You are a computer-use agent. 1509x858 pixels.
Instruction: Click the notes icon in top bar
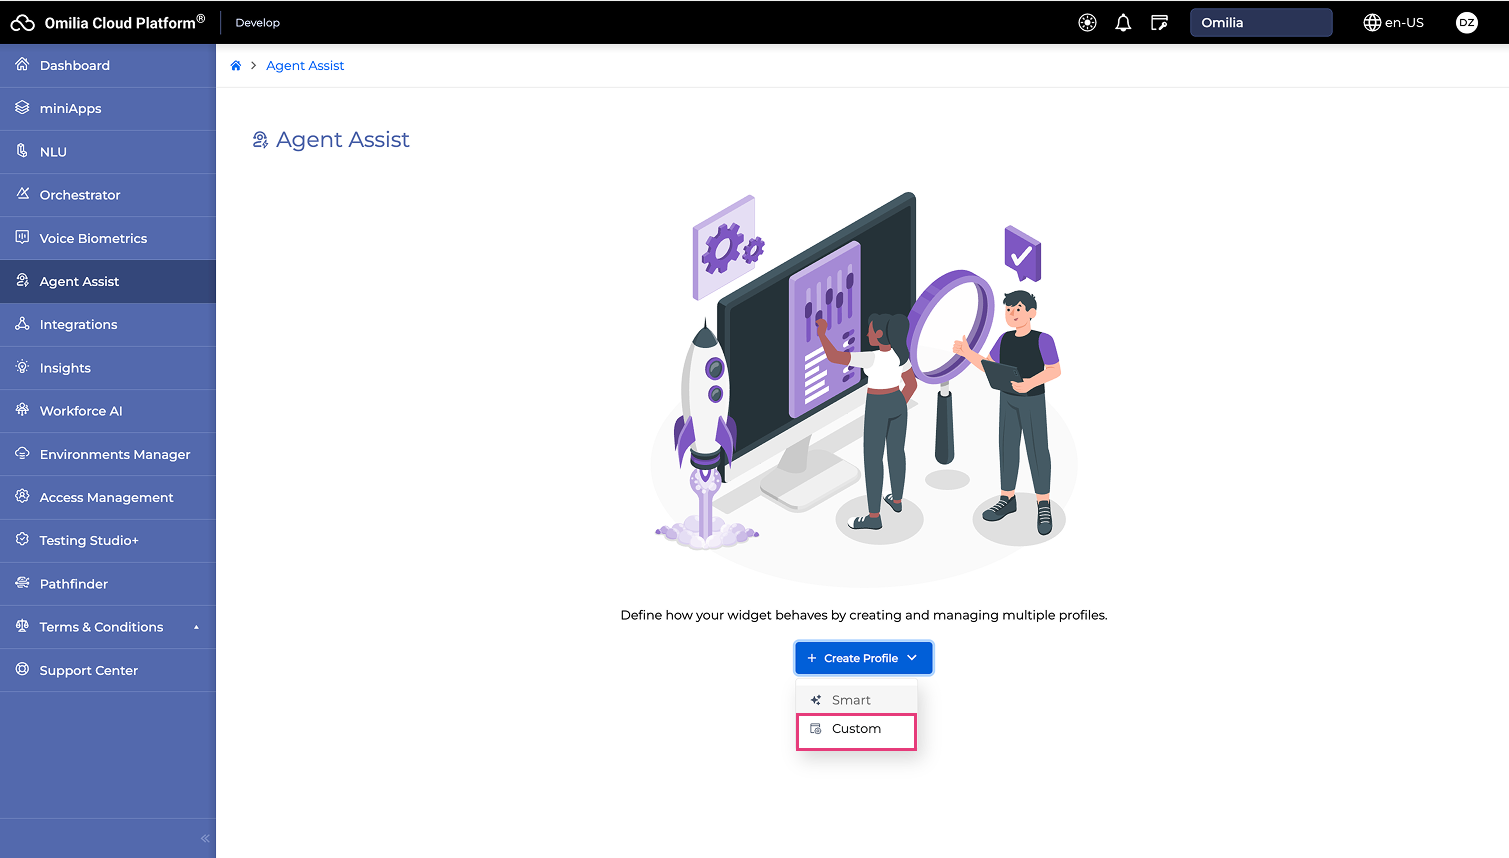point(1159,23)
